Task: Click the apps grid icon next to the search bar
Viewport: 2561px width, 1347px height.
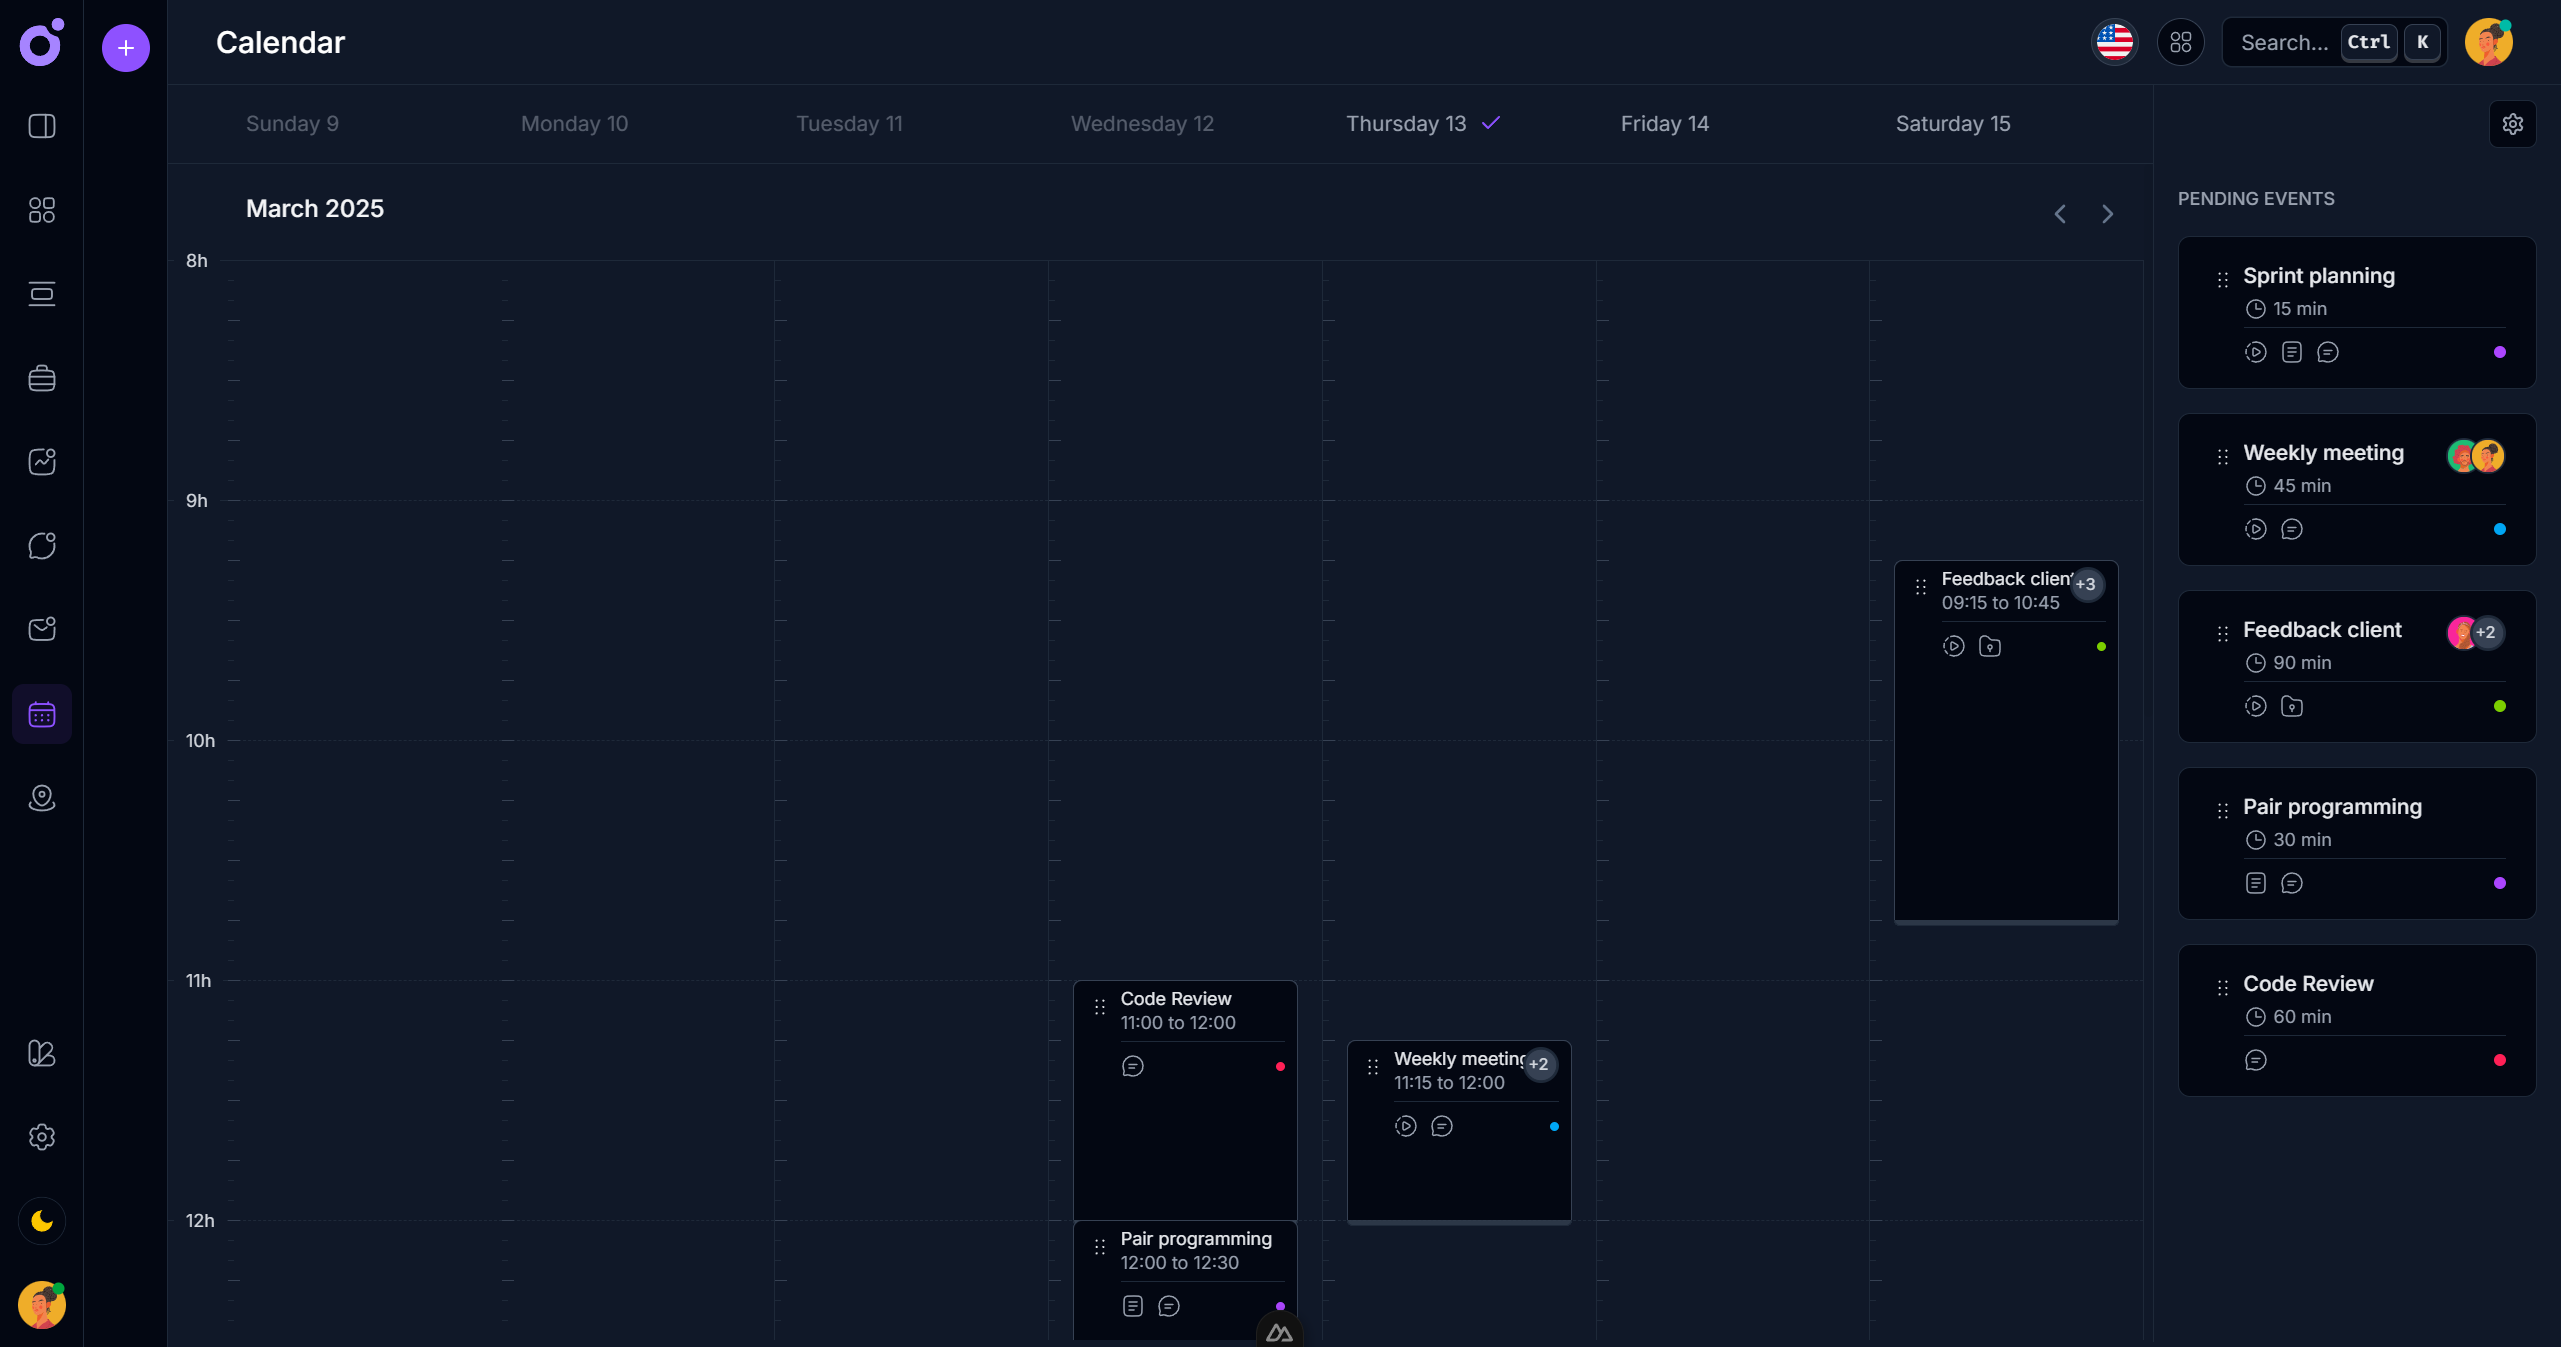Action: pyautogui.click(x=2180, y=42)
